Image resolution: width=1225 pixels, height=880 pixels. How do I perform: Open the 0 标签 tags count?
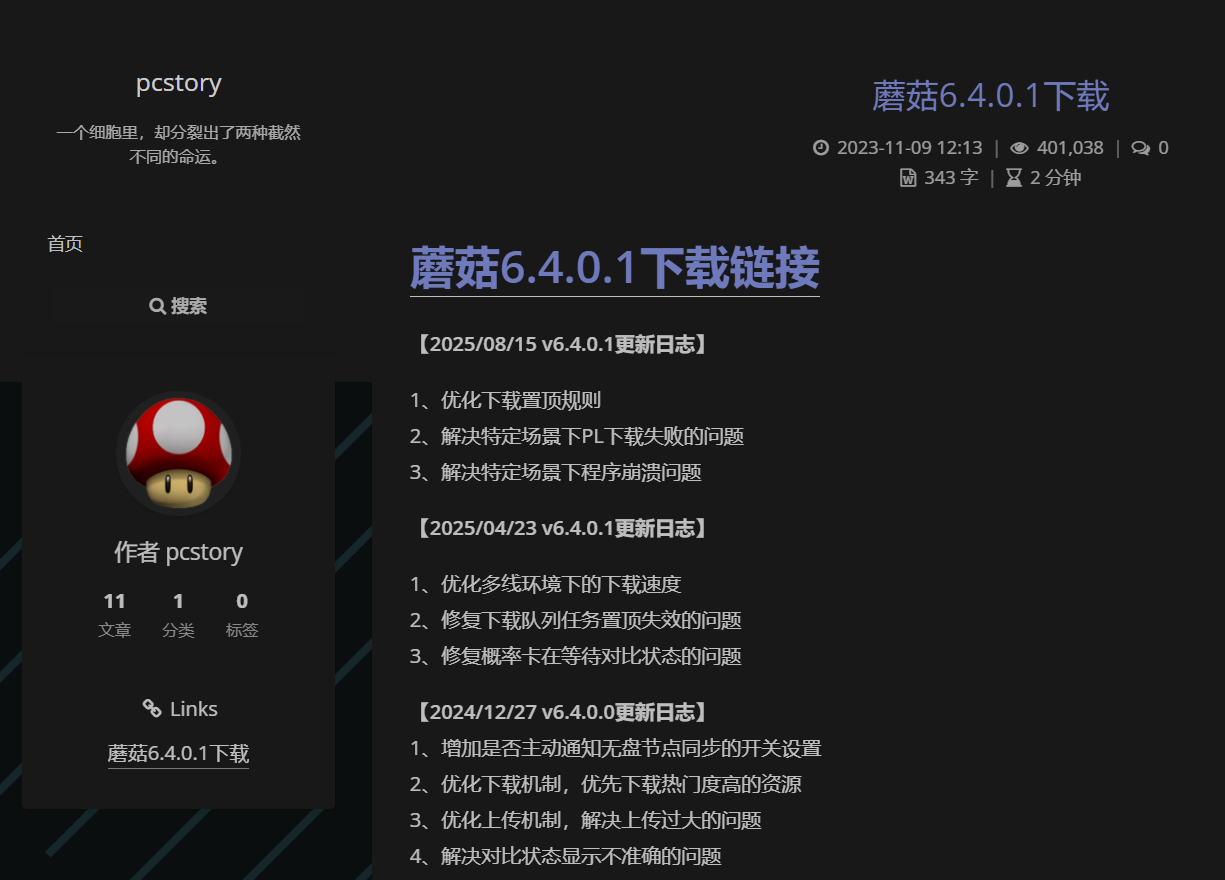(242, 614)
